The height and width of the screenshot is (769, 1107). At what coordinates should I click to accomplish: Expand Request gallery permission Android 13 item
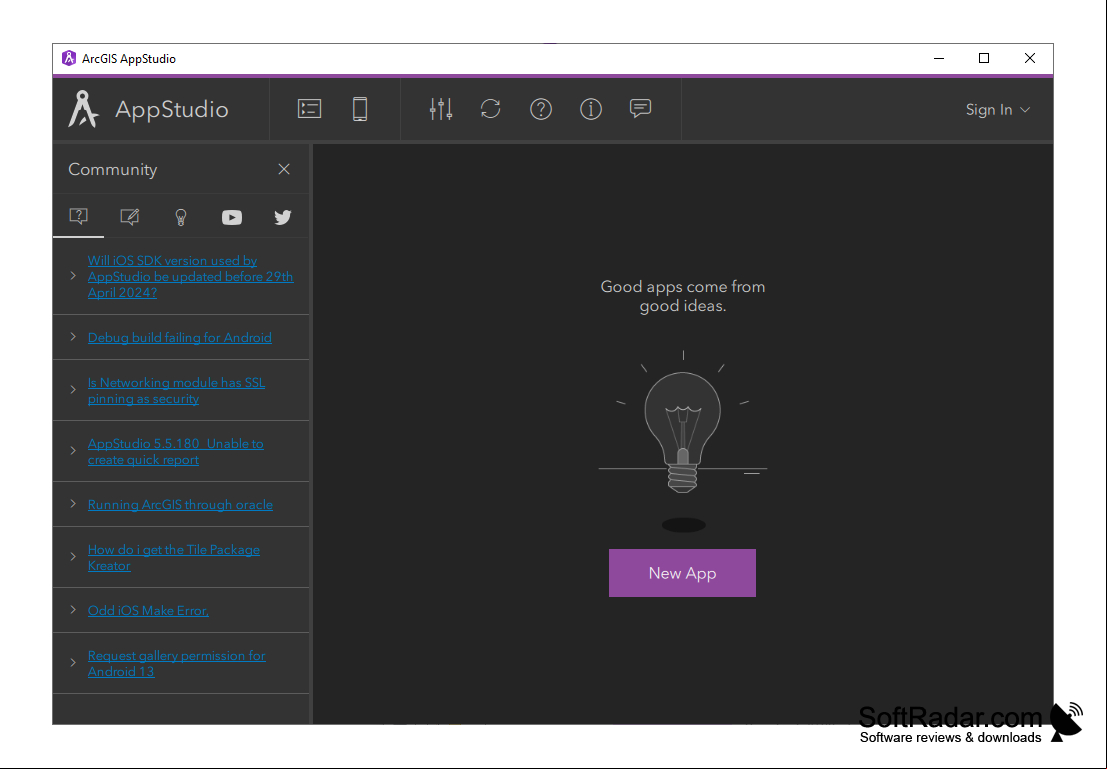tap(73, 662)
